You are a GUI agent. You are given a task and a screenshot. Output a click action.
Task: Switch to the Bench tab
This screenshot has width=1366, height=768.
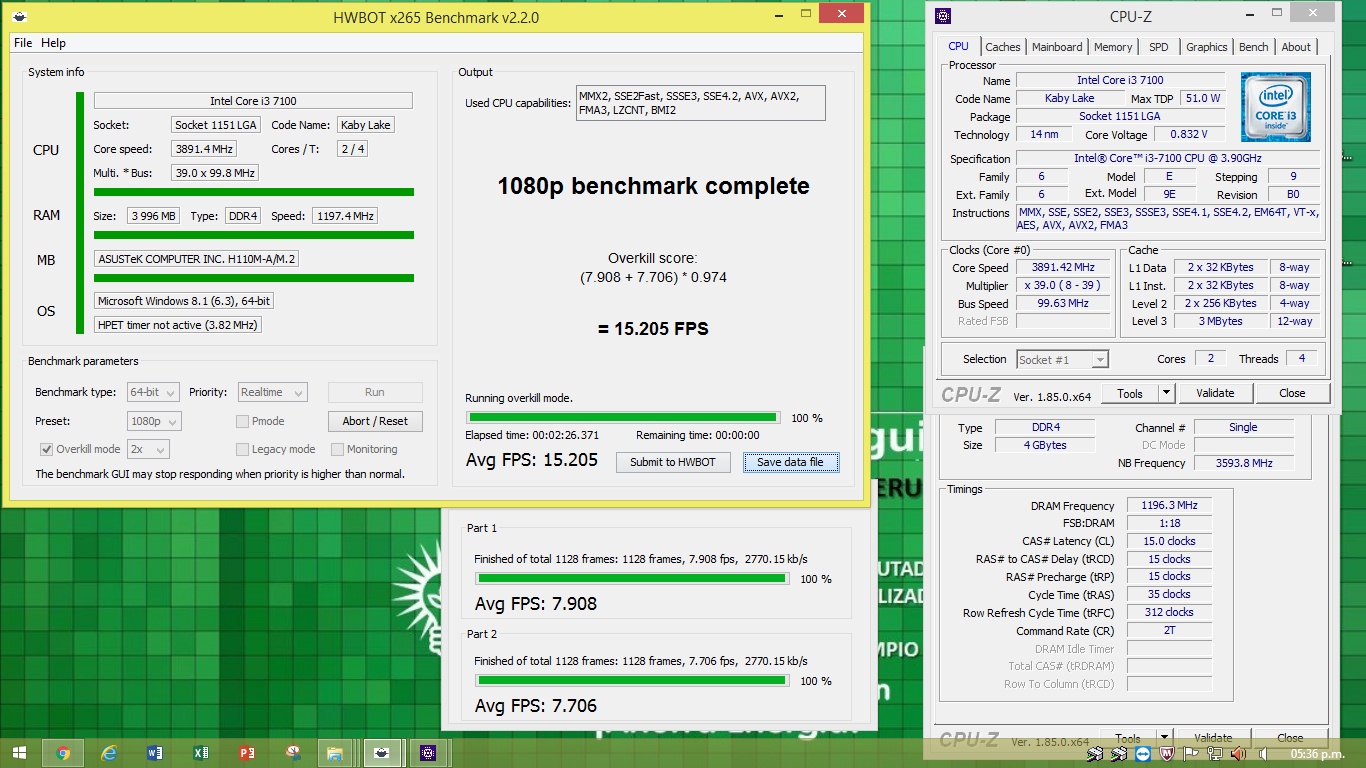click(1254, 47)
